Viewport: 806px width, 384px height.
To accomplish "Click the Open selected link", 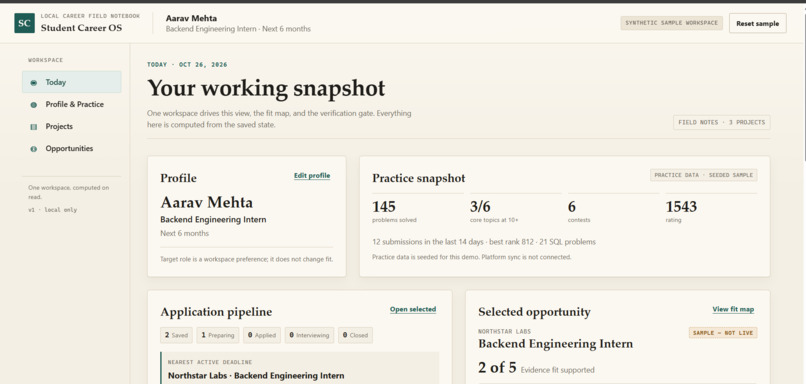I will click(413, 309).
